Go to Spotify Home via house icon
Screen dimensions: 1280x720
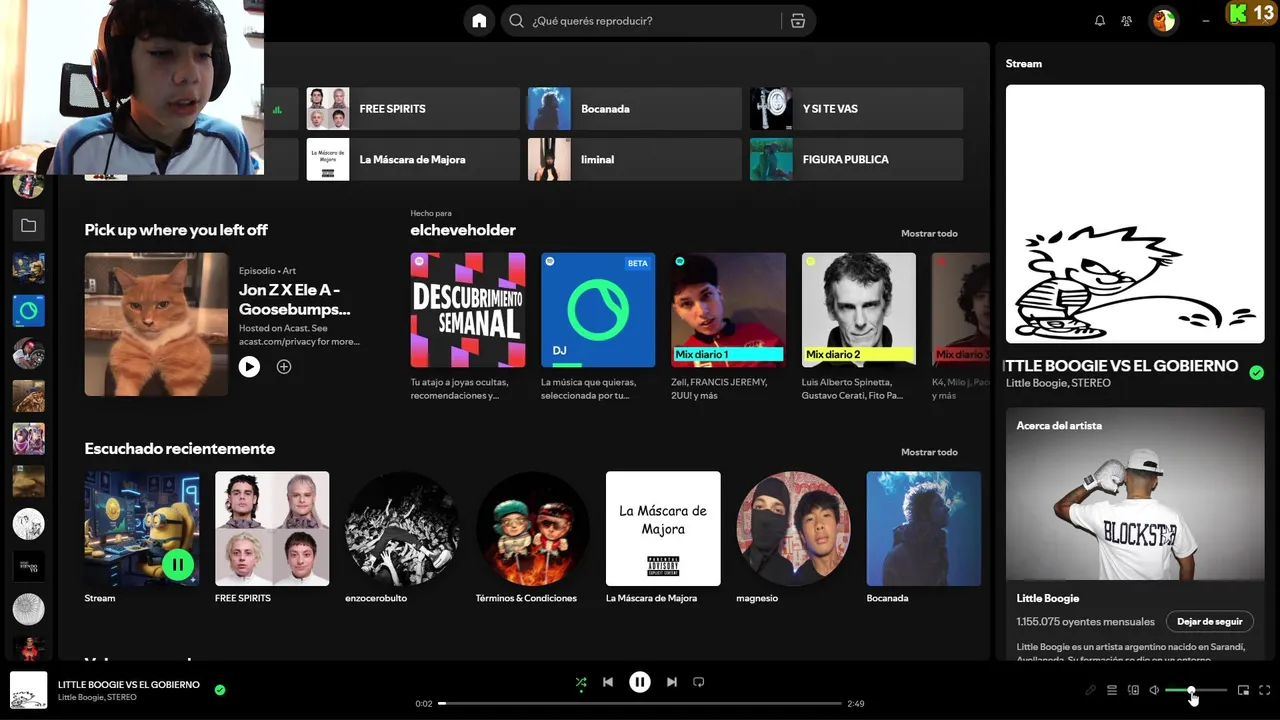pyautogui.click(x=479, y=20)
